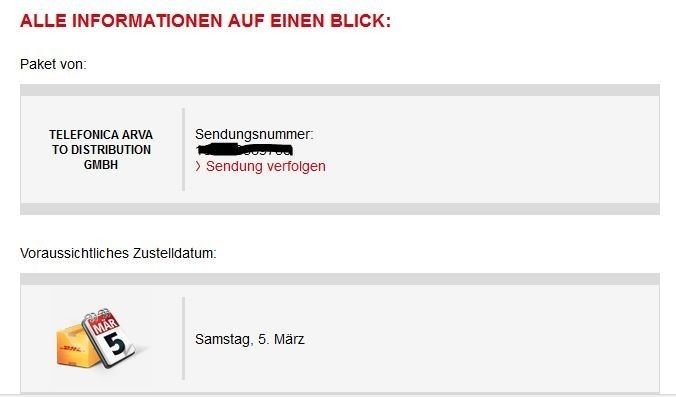Click the ALLE INFORMATIONEN AUF EINEN BLICK heading
This screenshot has width=676, height=397.
tap(205, 21)
